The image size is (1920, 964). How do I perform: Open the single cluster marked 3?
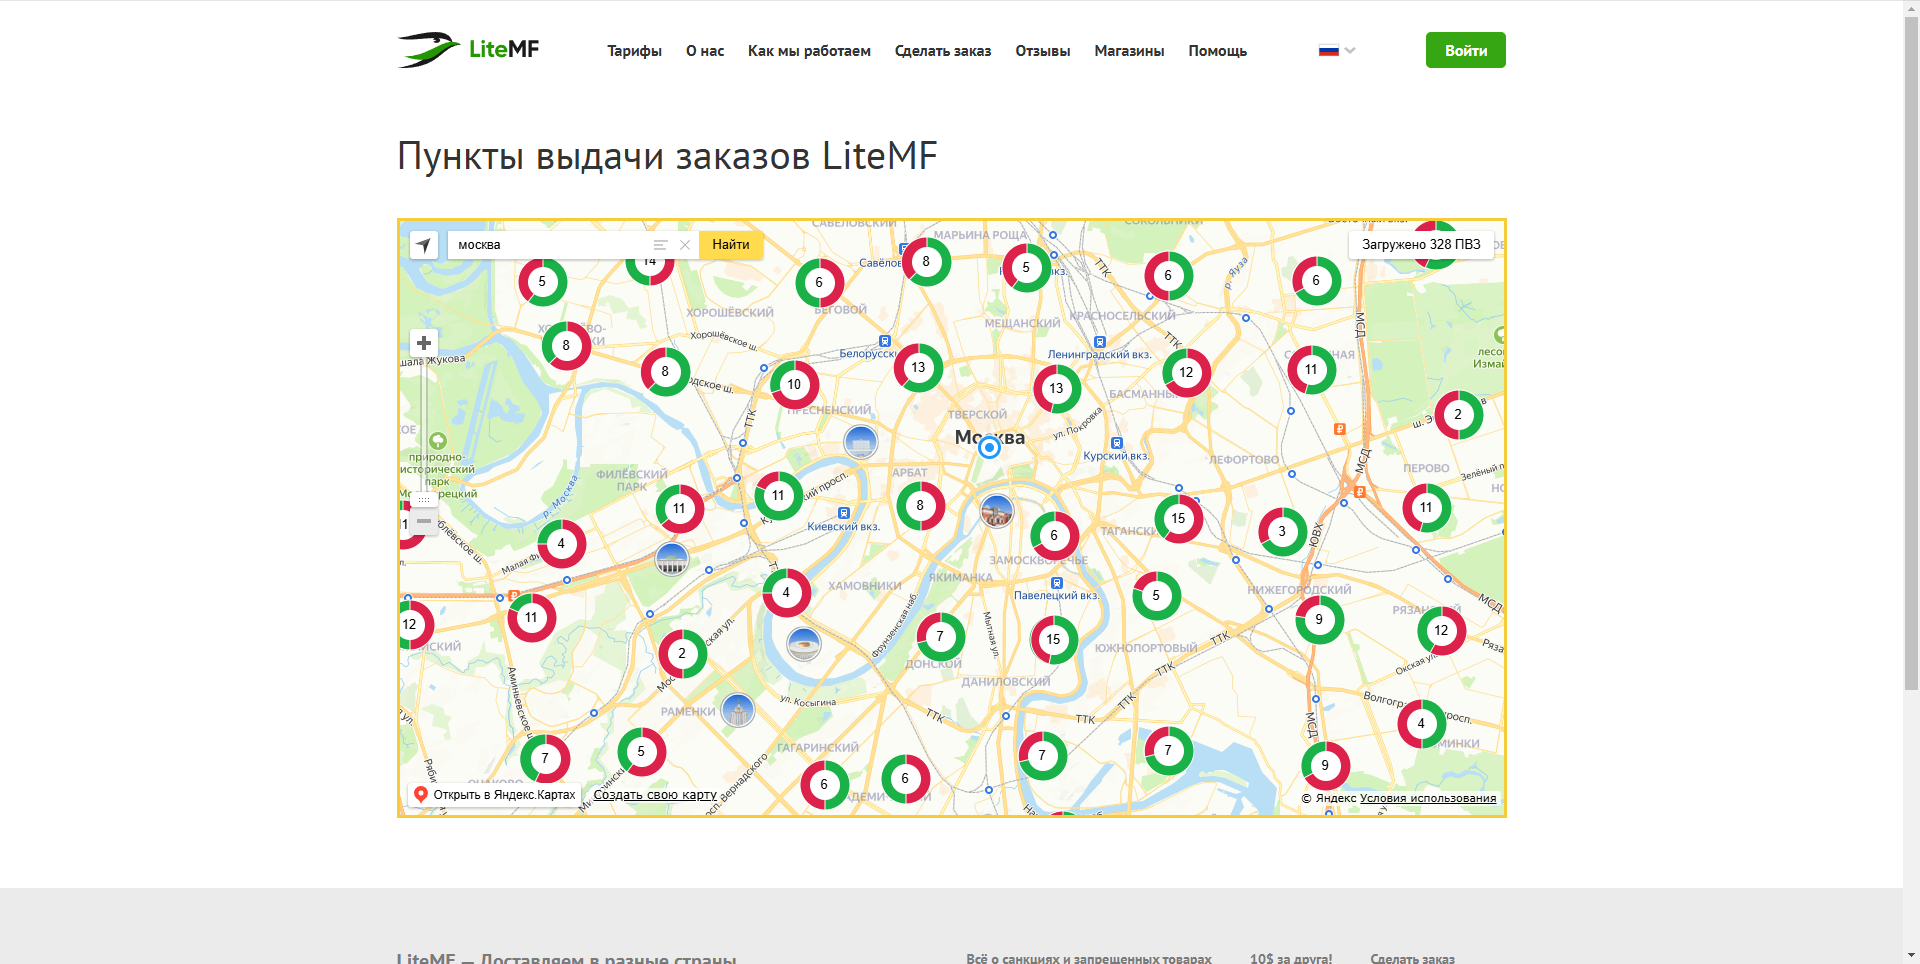(1282, 532)
